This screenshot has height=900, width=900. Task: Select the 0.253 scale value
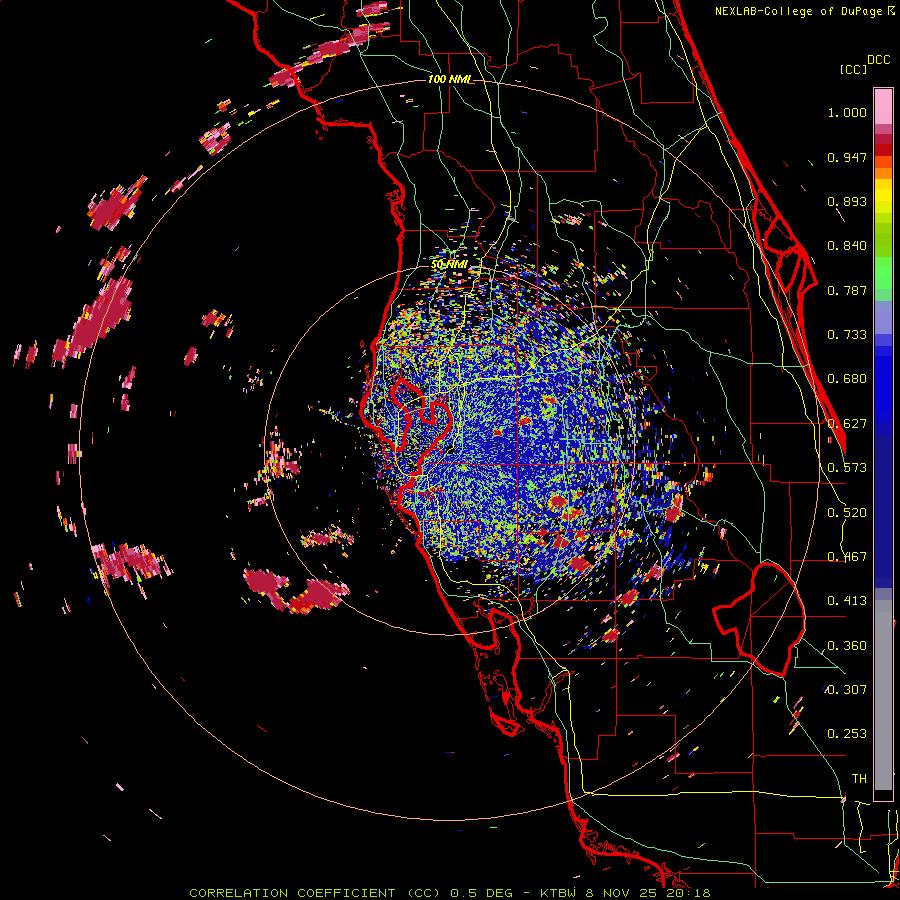(x=847, y=734)
